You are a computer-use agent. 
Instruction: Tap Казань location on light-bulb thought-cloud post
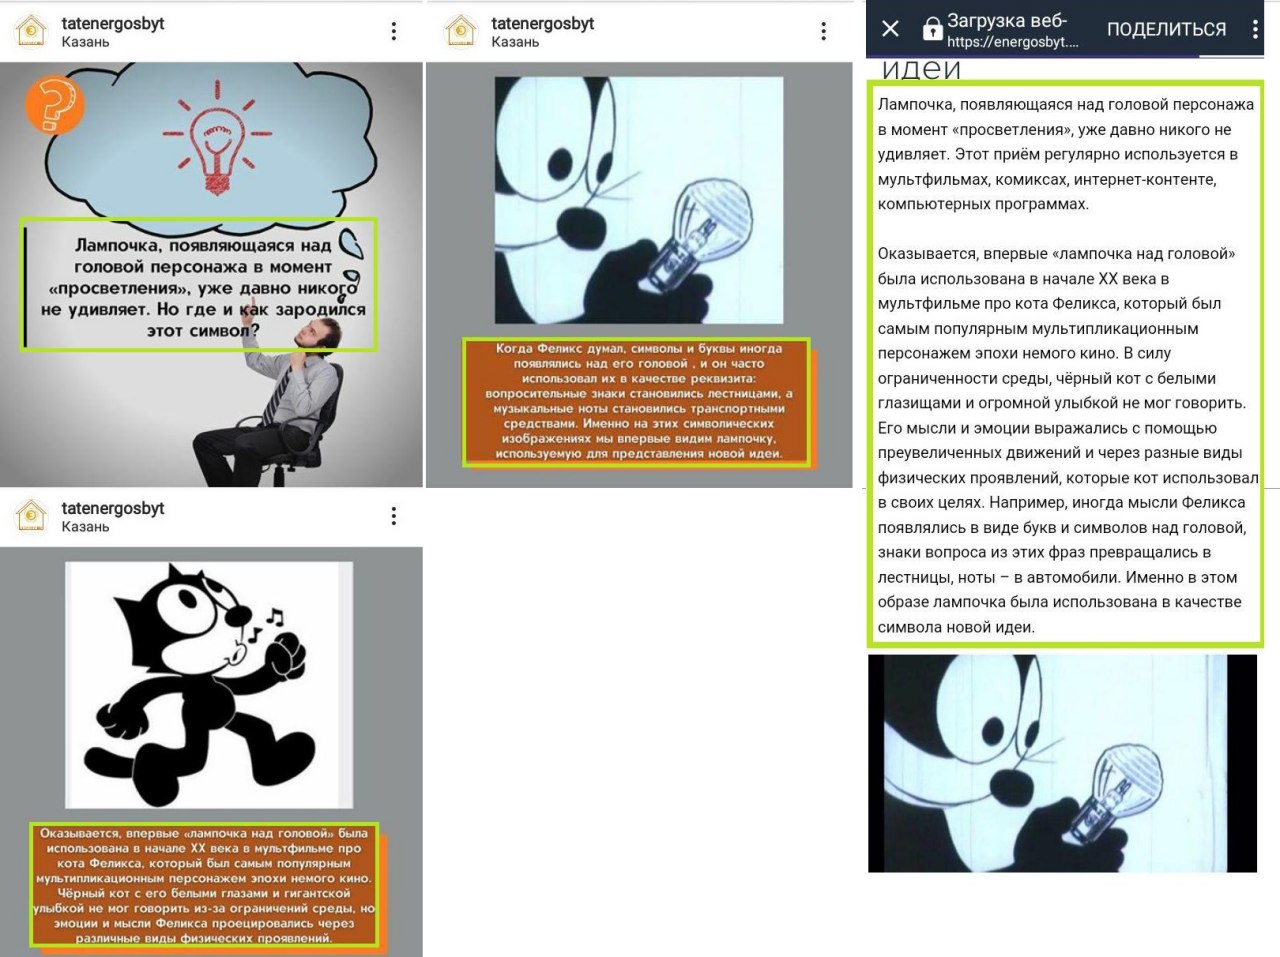pos(85,42)
